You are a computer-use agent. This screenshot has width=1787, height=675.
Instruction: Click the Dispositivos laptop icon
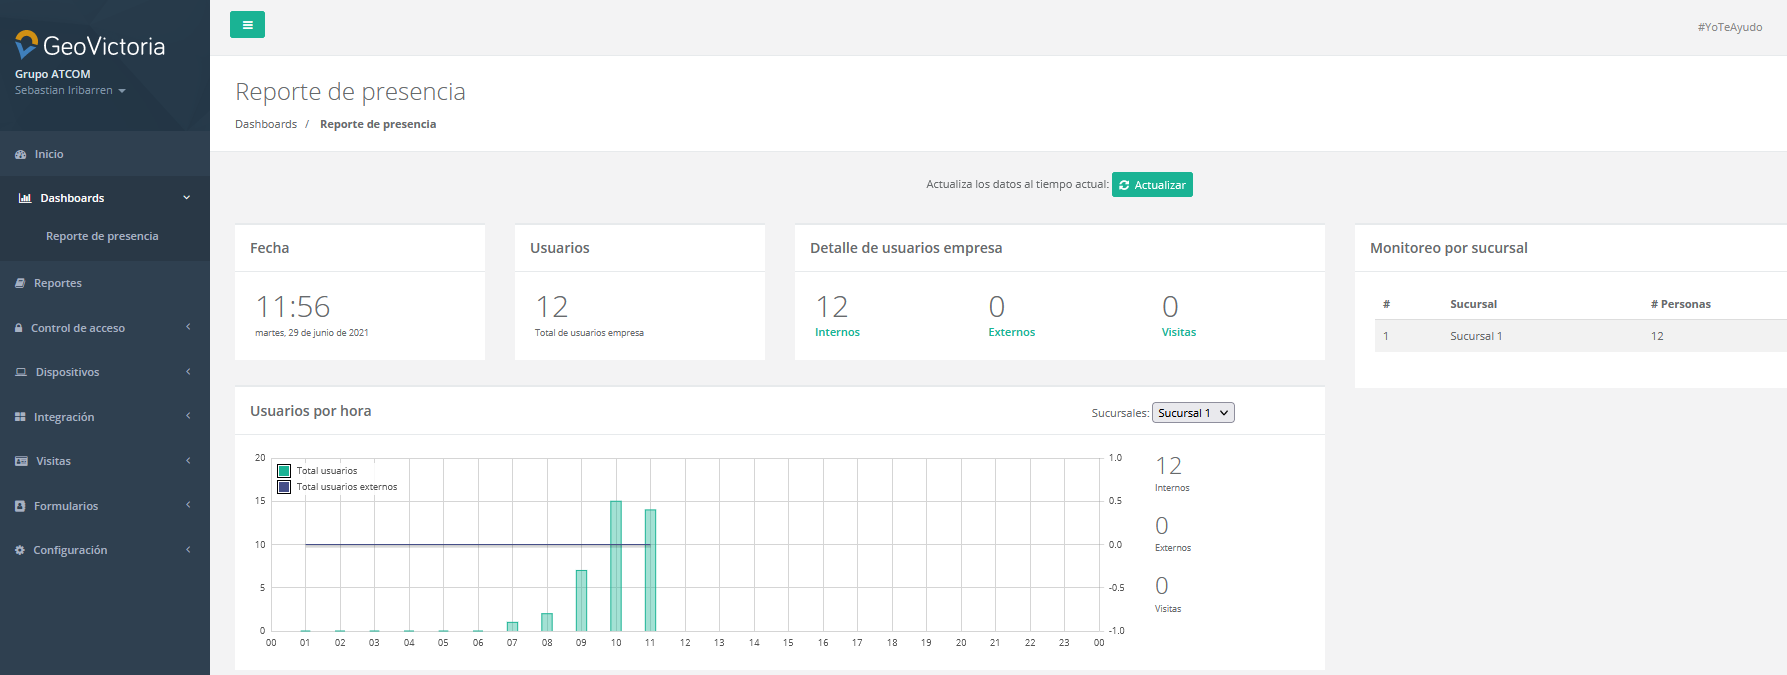[x=21, y=373]
